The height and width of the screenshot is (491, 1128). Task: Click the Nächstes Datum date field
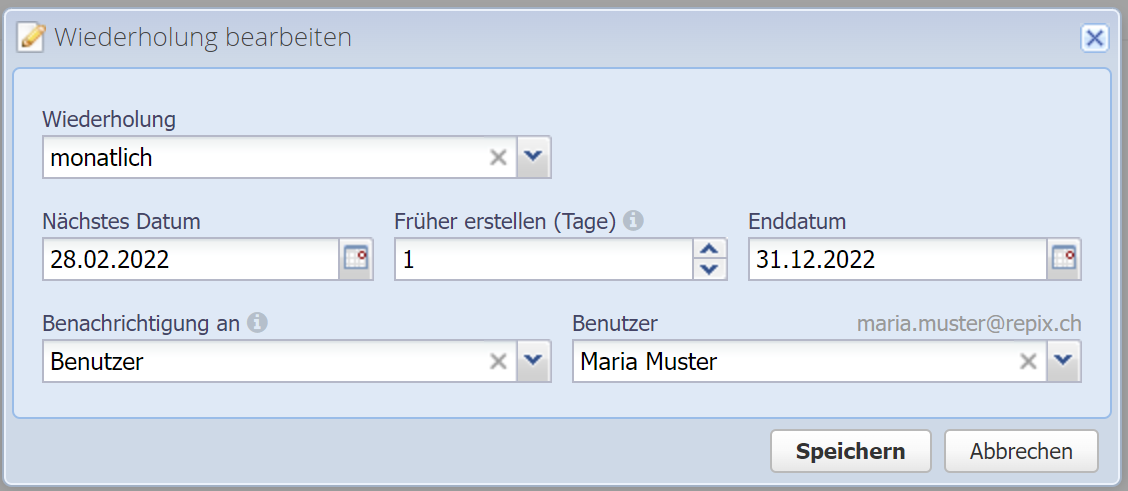tap(190, 260)
